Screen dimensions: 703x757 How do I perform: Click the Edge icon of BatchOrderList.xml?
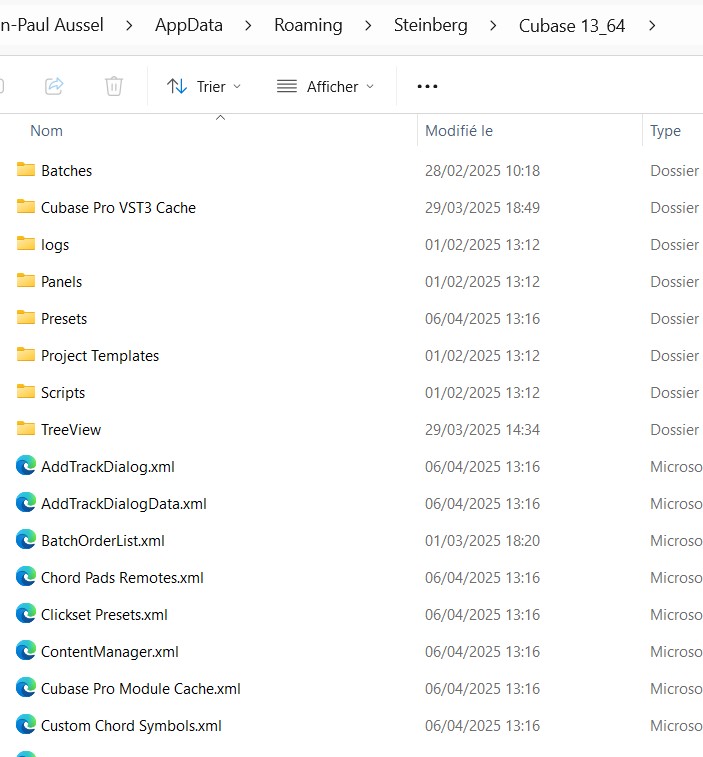coord(26,540)
